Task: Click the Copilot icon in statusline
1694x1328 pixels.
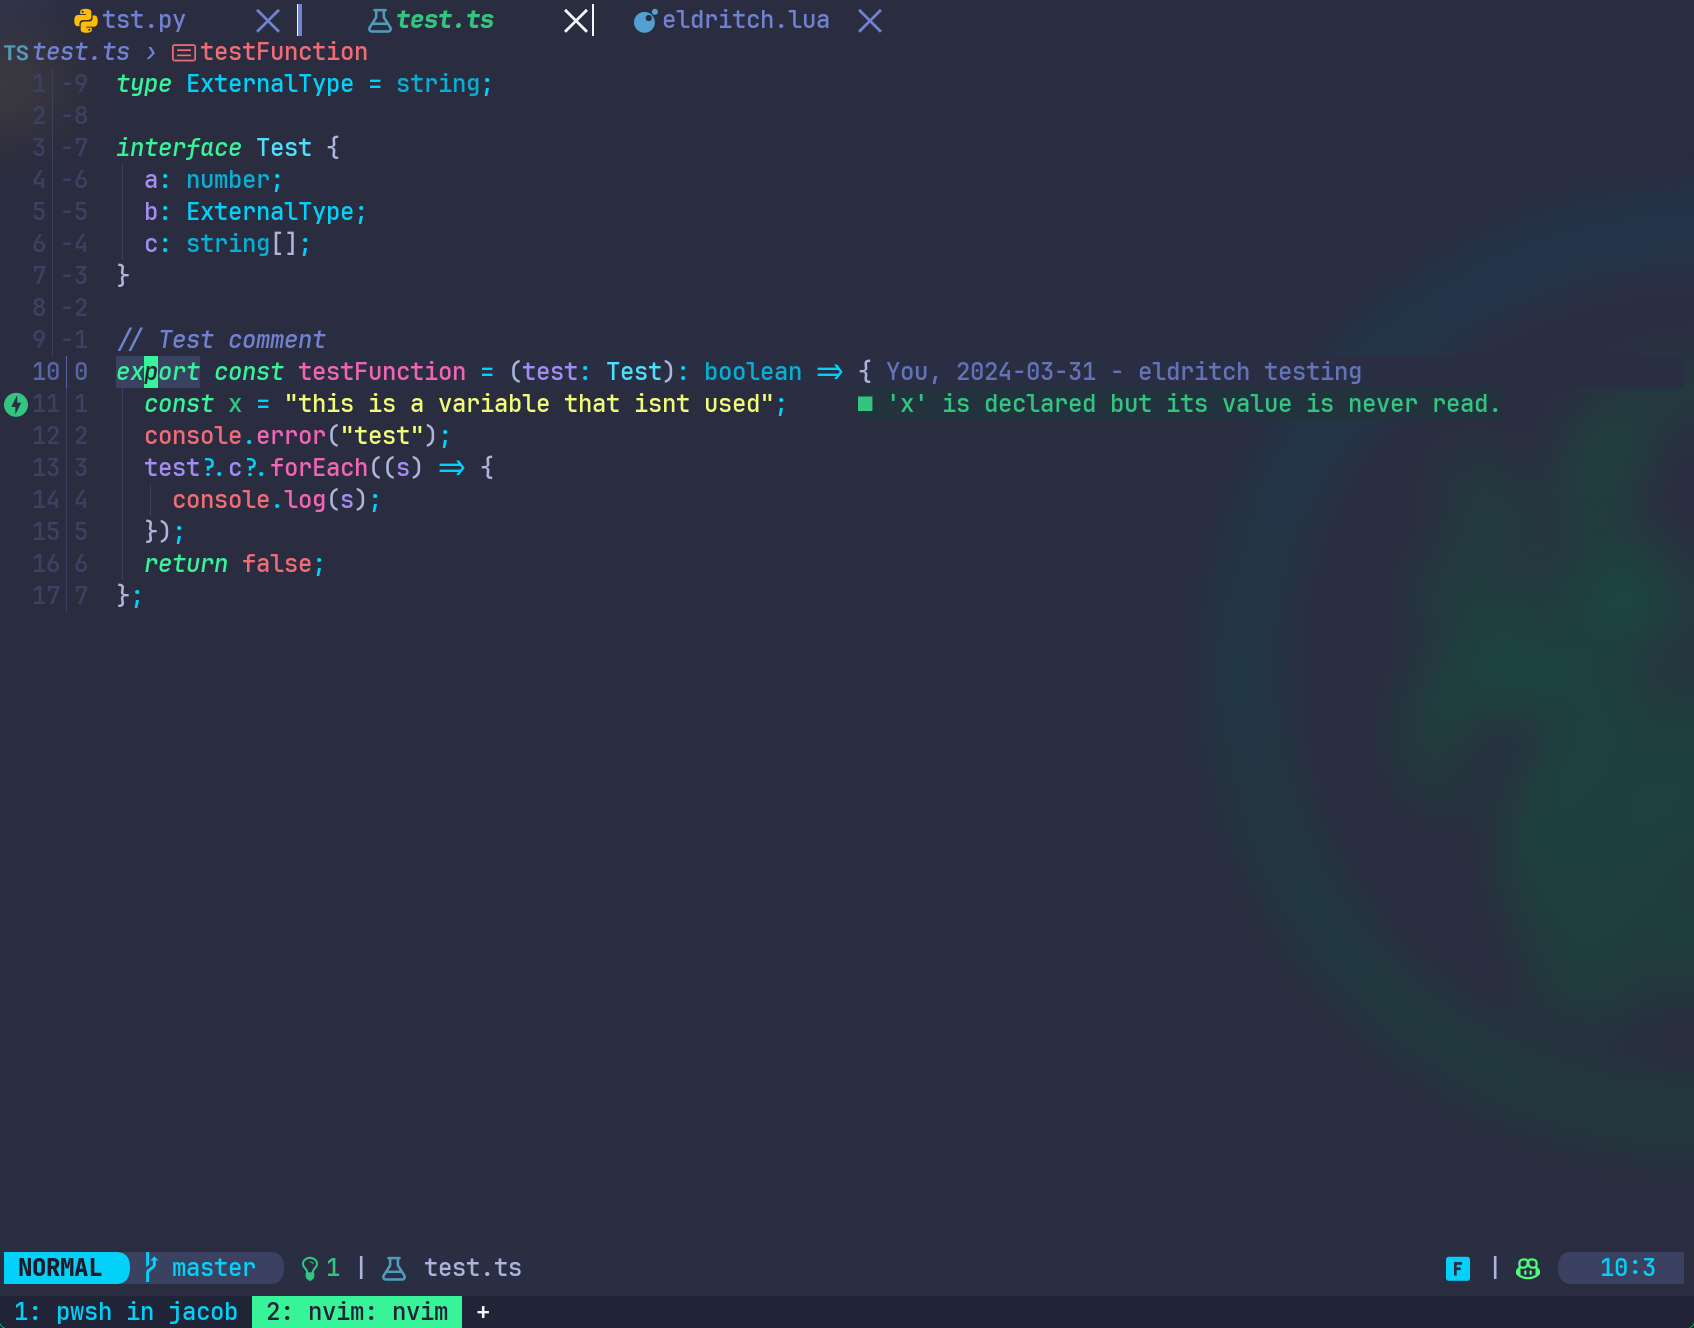Action: (1528, 1269)
